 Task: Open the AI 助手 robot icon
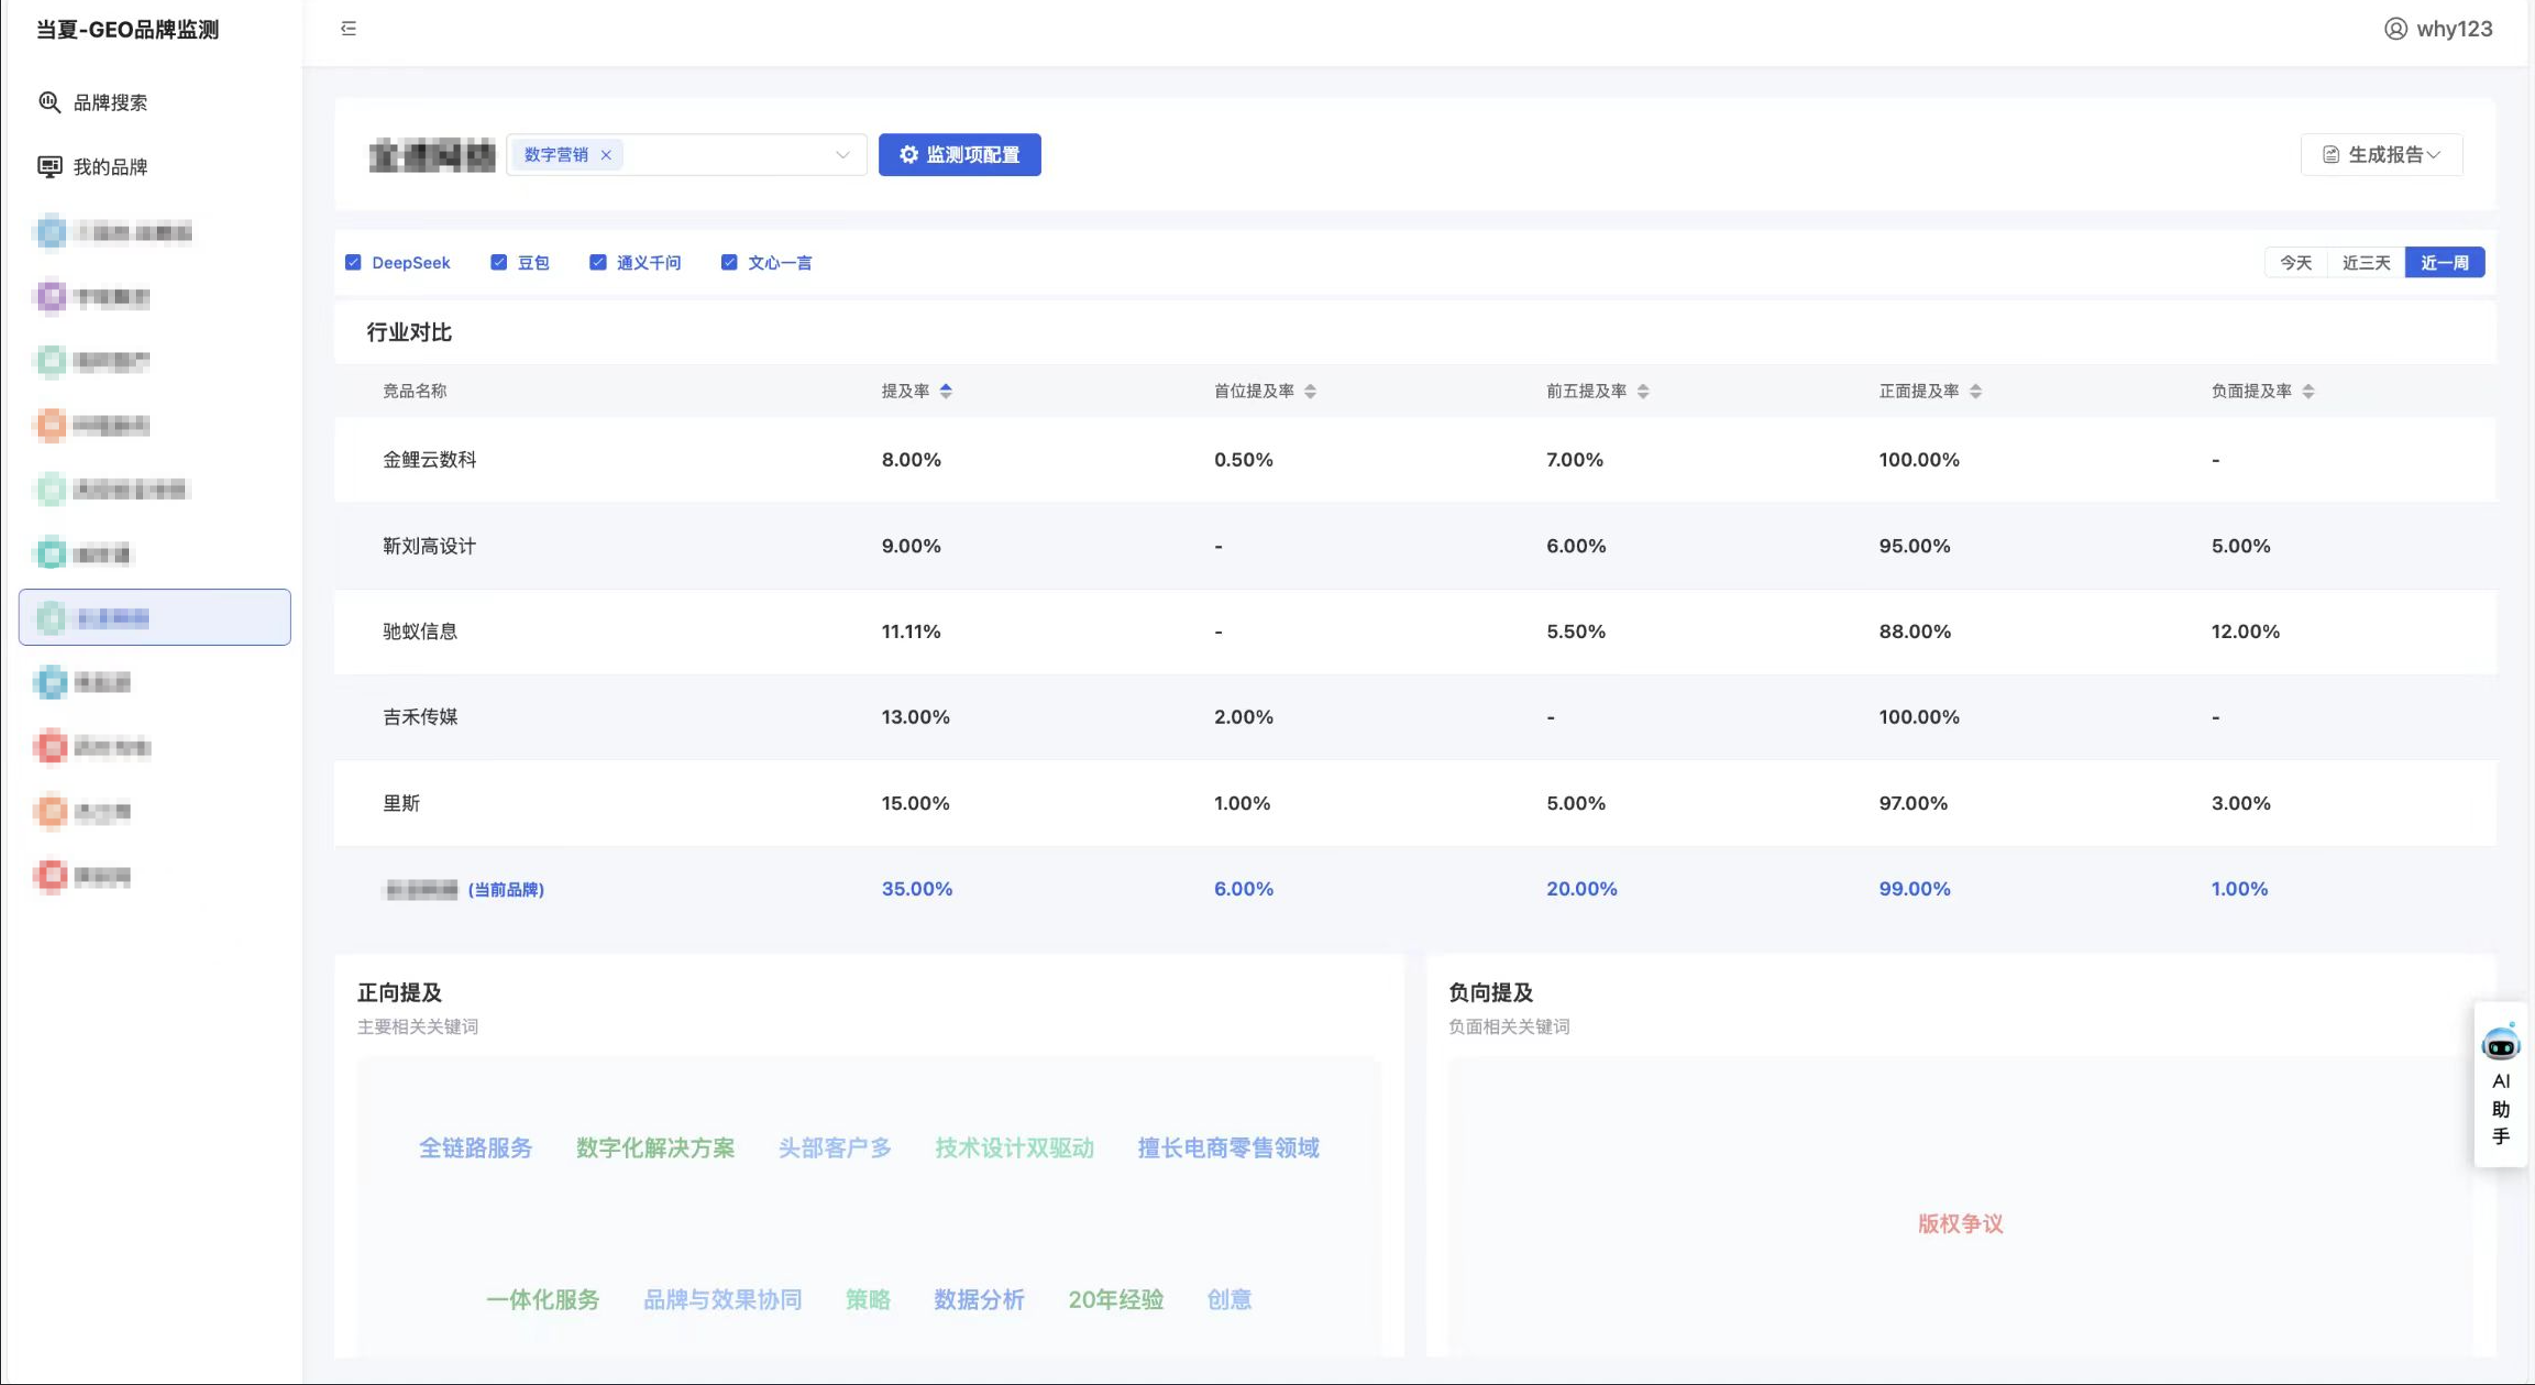(x=2500, y=1044)
